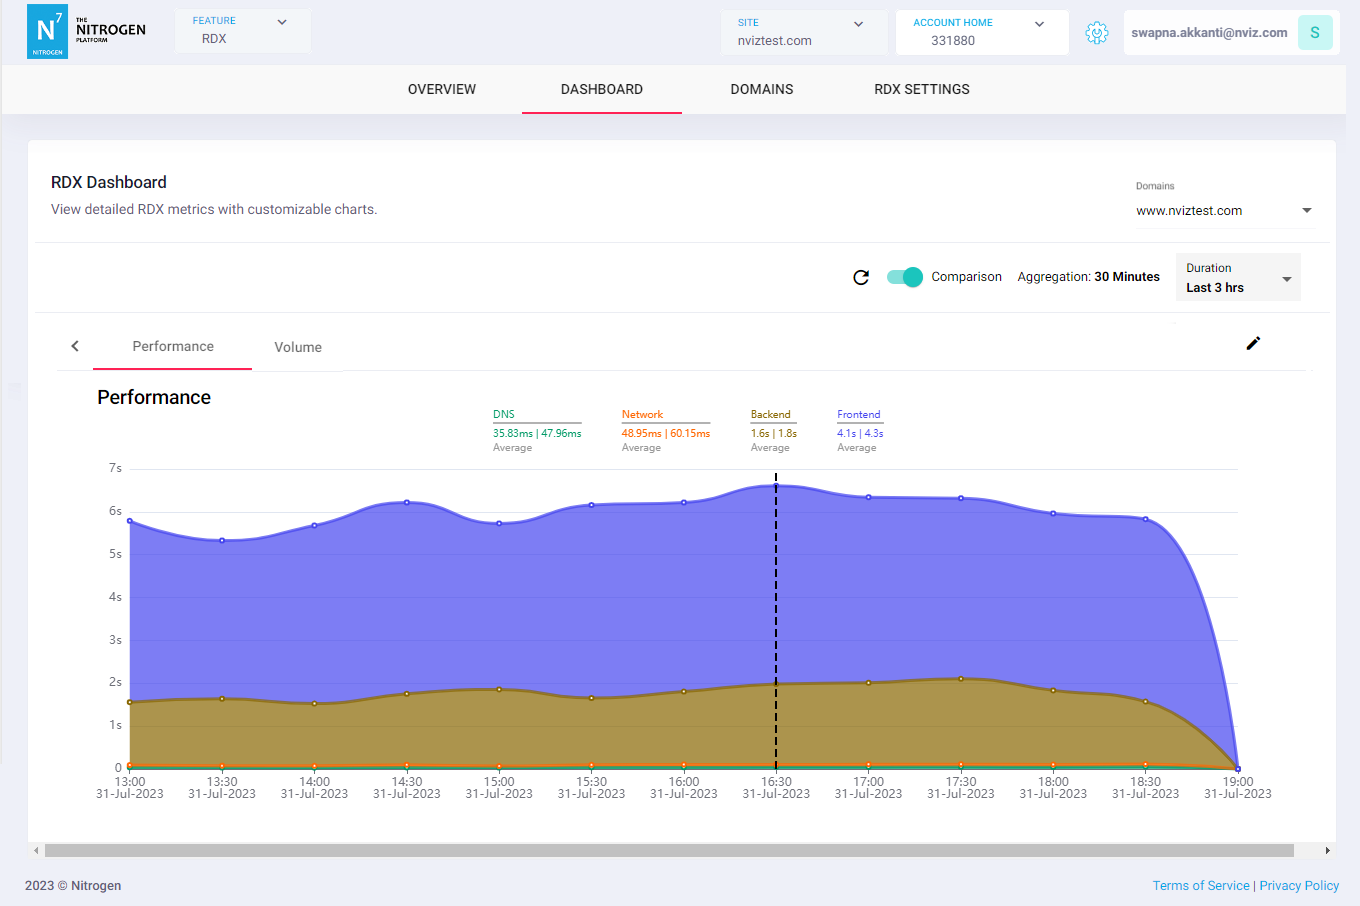The width and height of the screenshot is (1360, 906).
Task: Select the Volume chart tab
Action: click(298, 347)
